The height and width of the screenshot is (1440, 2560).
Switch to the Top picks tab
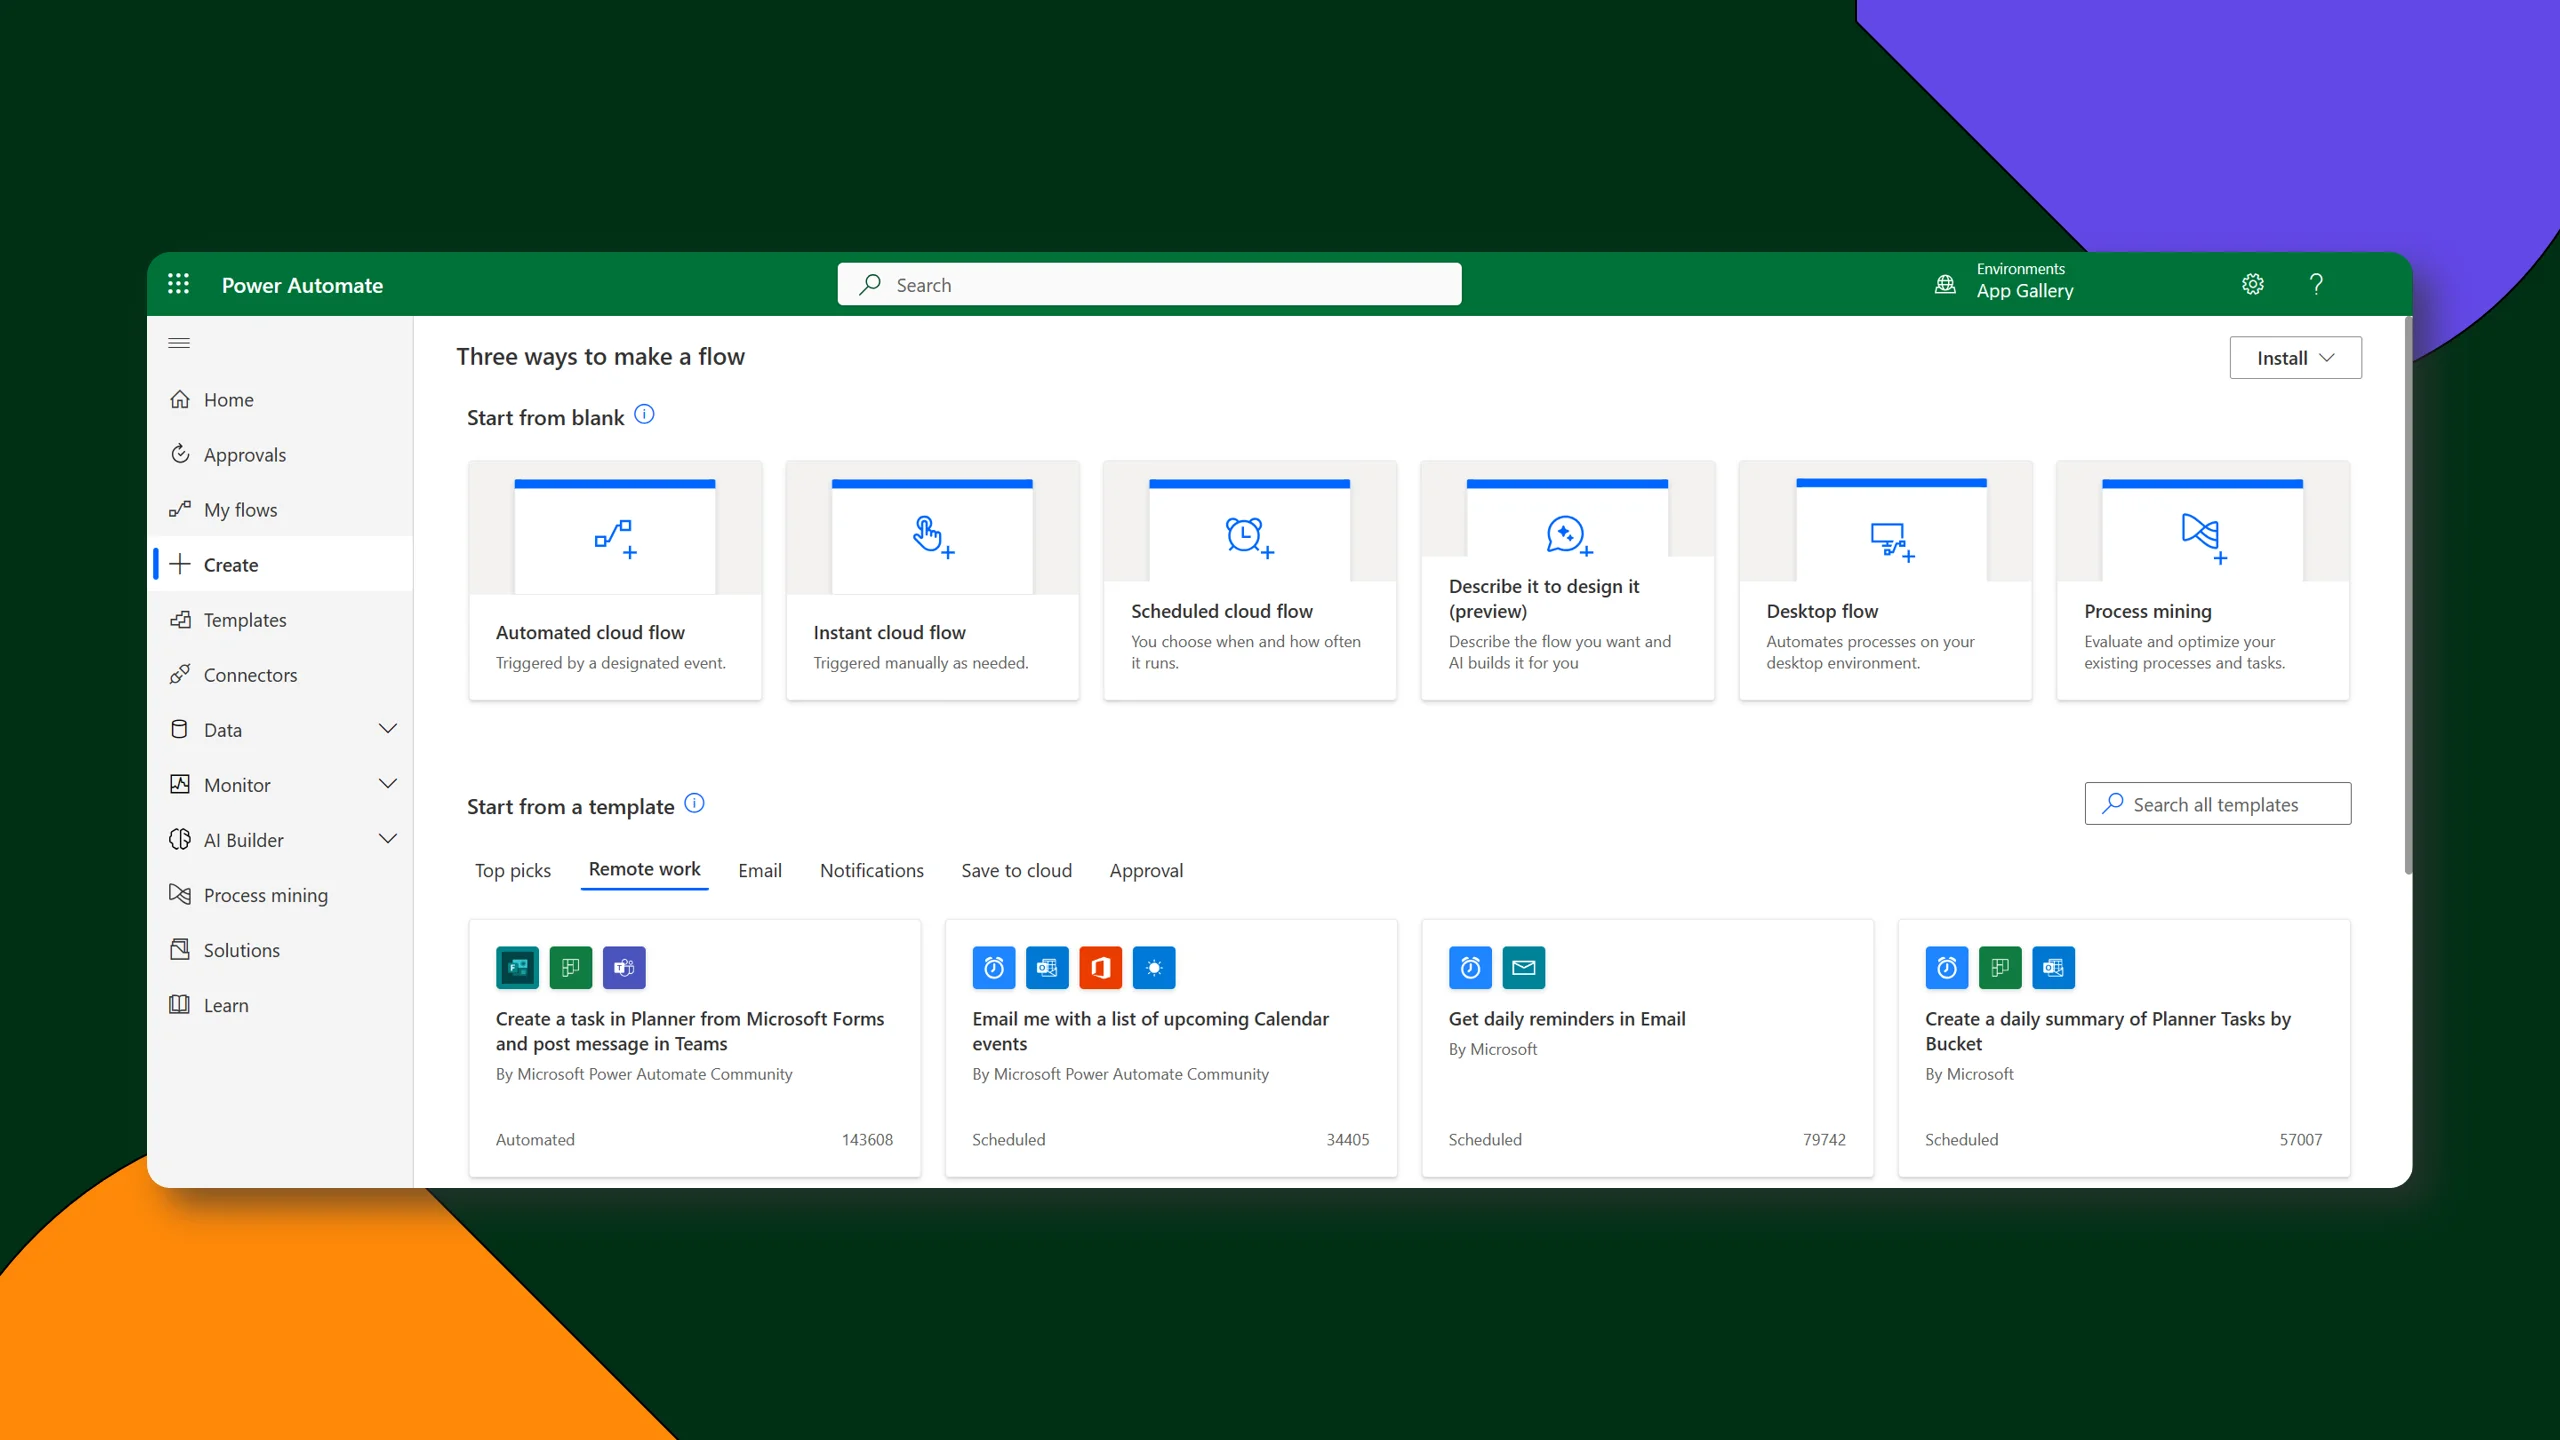click(x=513, y=870)
